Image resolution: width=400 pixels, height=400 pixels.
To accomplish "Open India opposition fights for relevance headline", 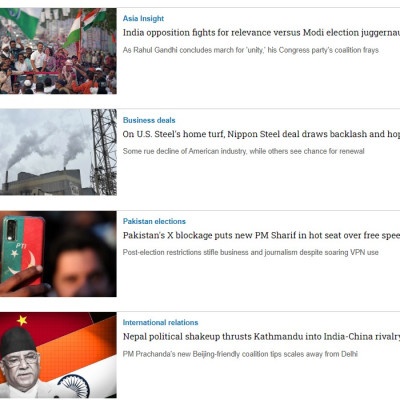I will 261,33.
